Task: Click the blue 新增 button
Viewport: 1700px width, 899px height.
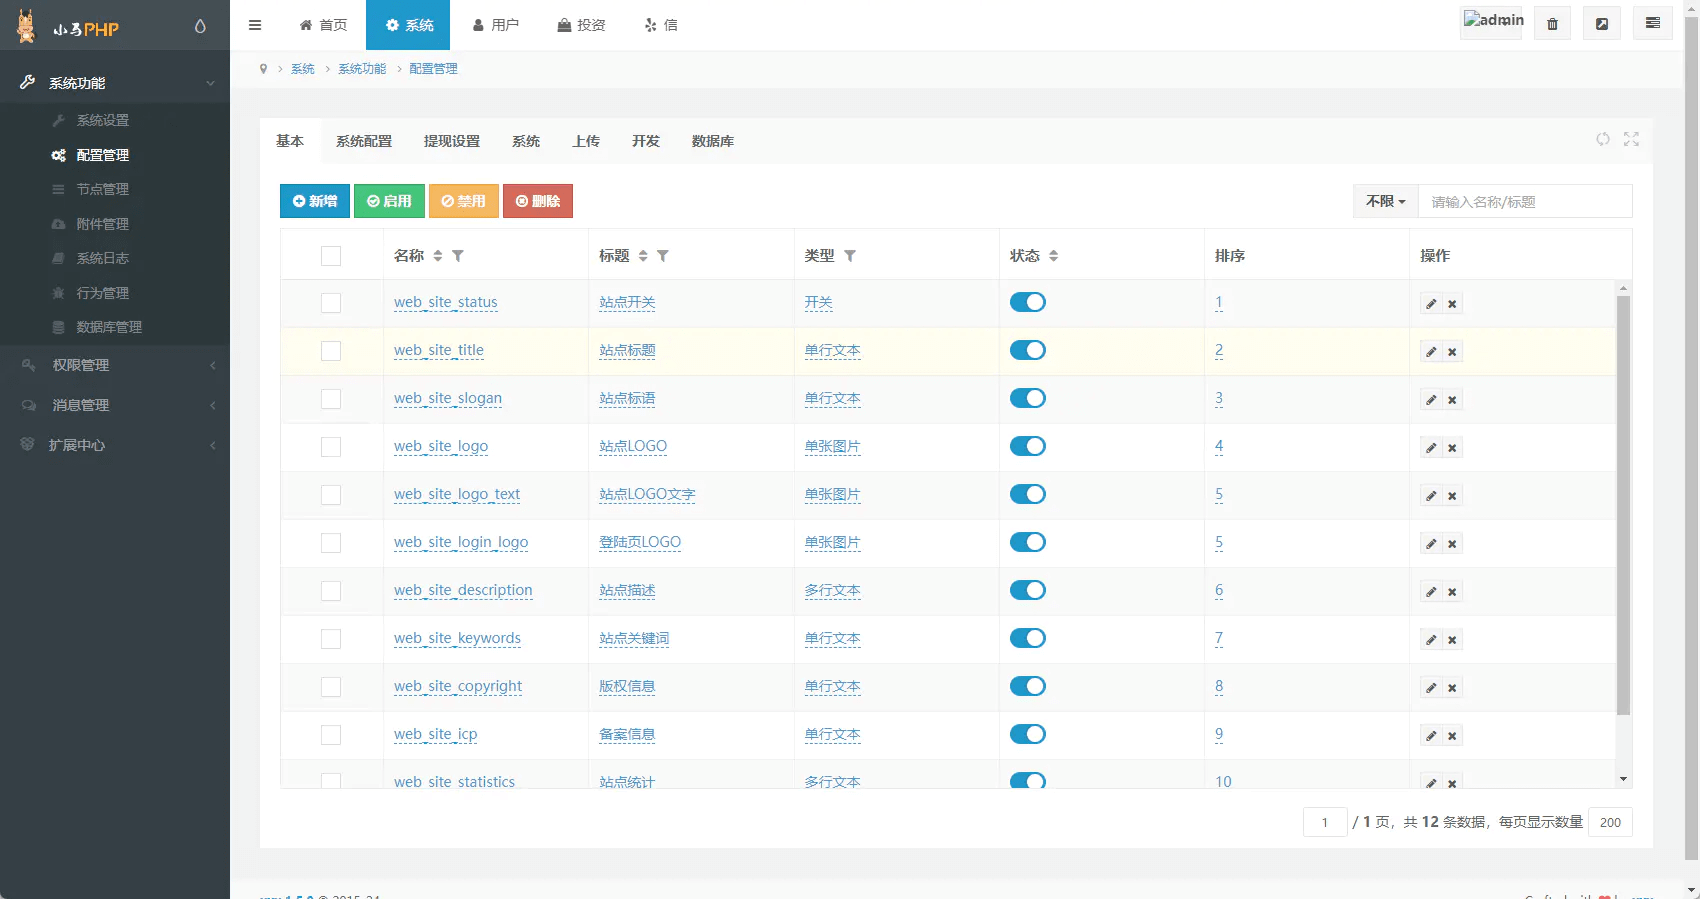Action: (x=315, y=201)
